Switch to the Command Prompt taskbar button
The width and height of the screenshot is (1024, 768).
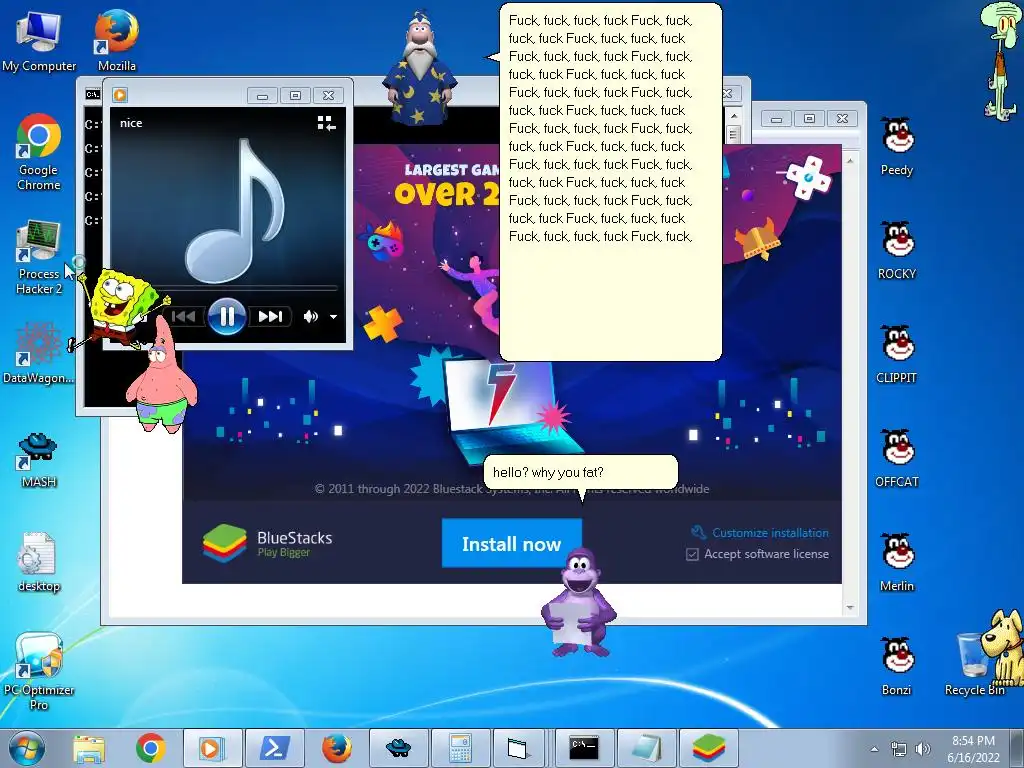pyautogui.click(x=584, y=748)
